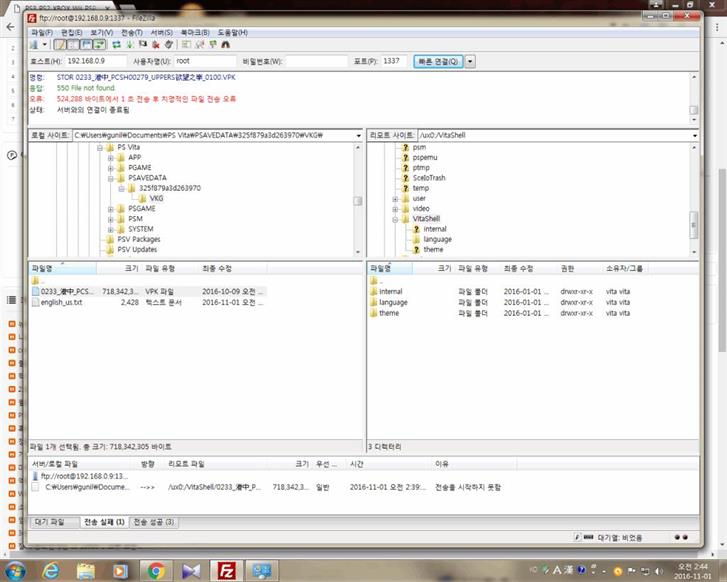Viewport: 727px width, 582px height.
Task: Click the remote tree vertical scrollbar
Action: coord(694,199)
